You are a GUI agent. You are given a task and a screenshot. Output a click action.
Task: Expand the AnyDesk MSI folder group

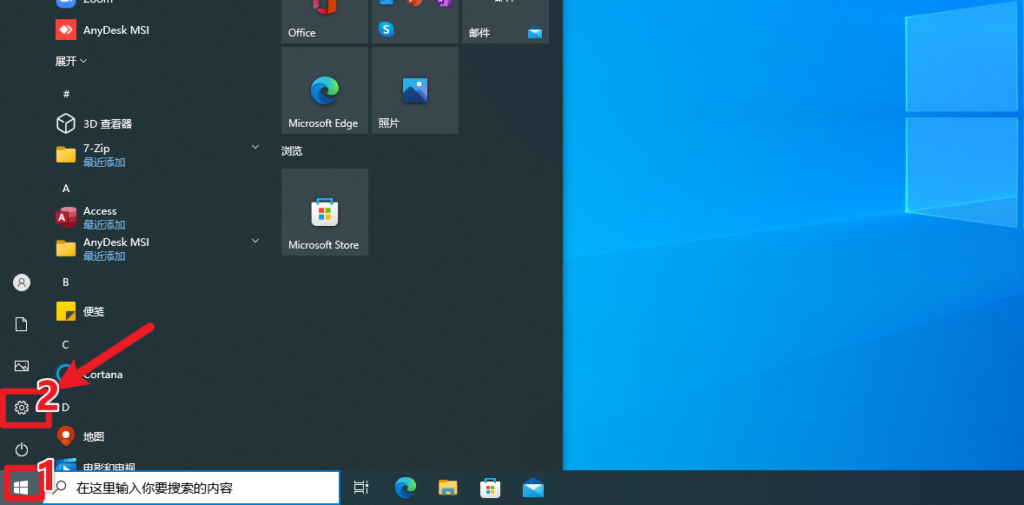(x=255, y=242)
